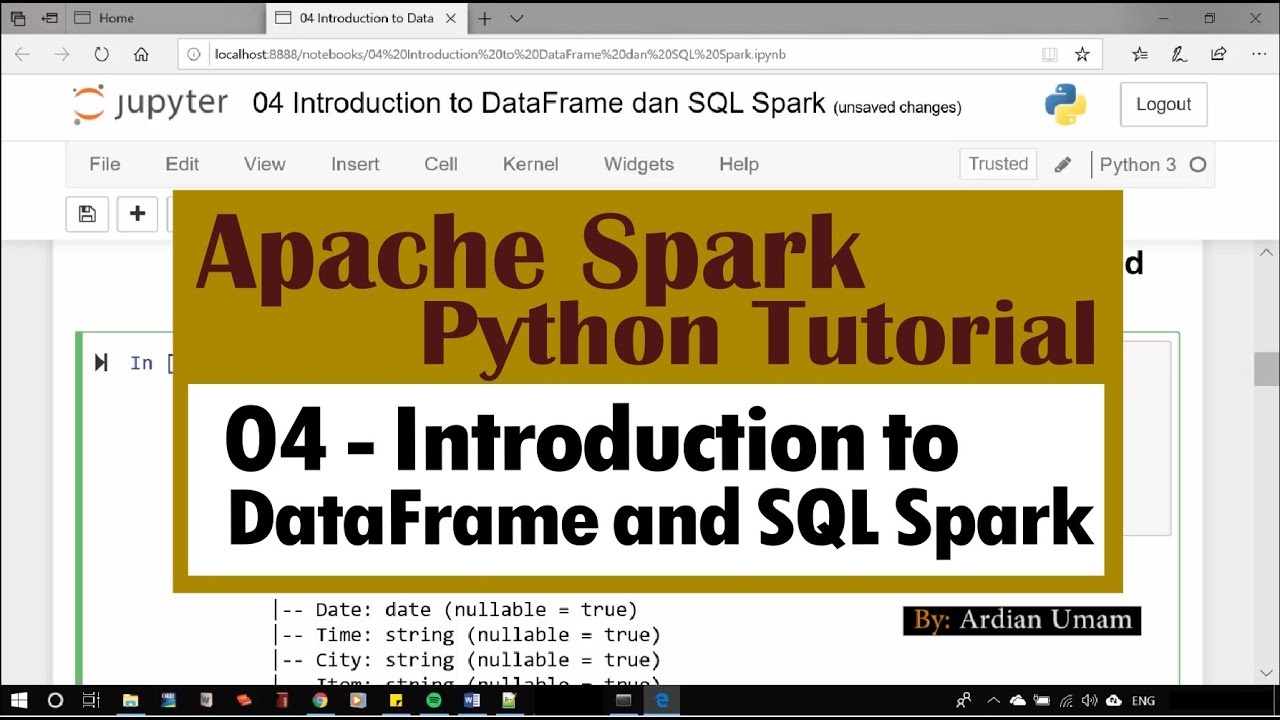
Task: Insert cell below using plus icon
Action: [138, 214]
